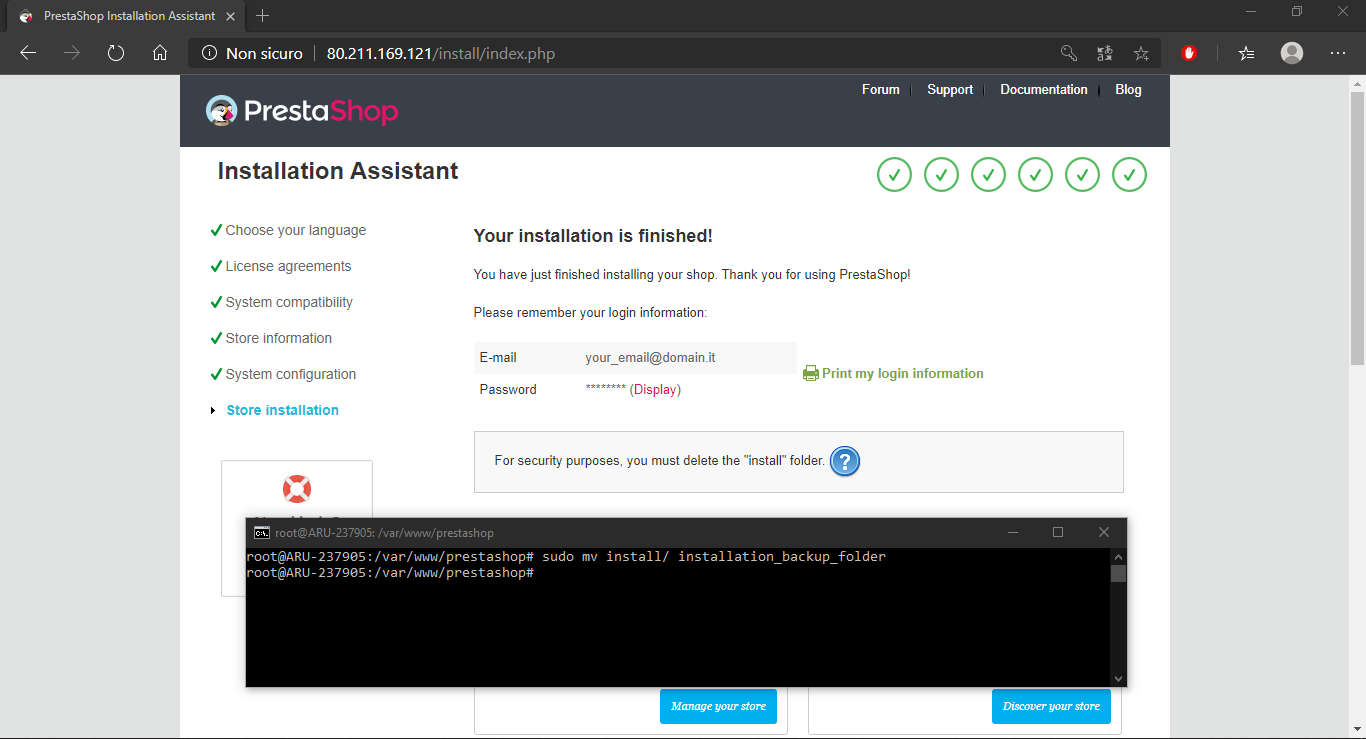Click the browser profile avatar icon
This screenshot has height=739, width=1366.
tap(1291, 53)
